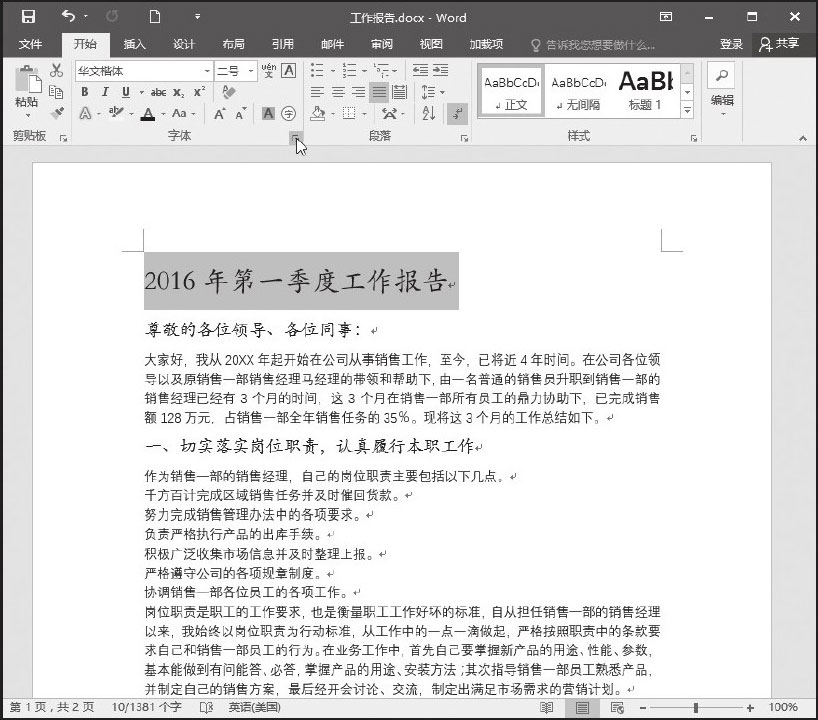
Task: Click the Increase Indent icon
Action: click(443, 70)
